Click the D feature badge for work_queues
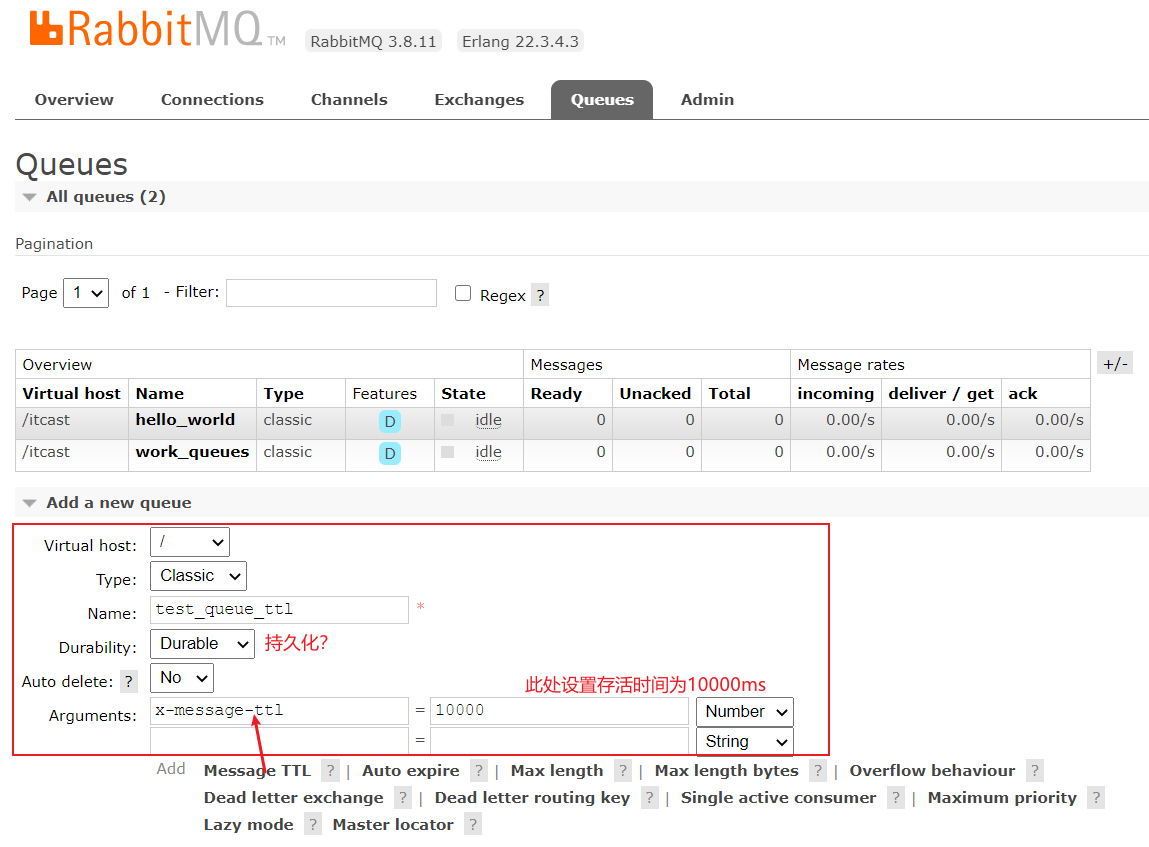This screenshot has height=847, width=1149. [390, 454]
